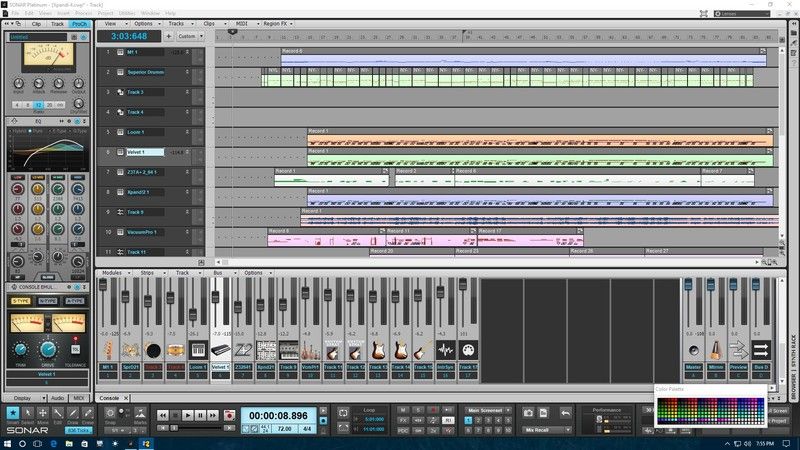Click the speaker icon on Master bus
Image resolution: width=800 pixels, height=450 pixels.
[x=693, y=351]
